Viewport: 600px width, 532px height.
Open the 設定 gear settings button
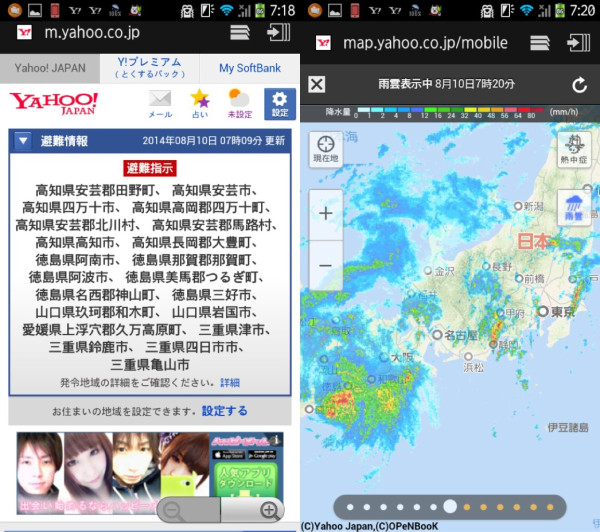(x=280, y=103)
